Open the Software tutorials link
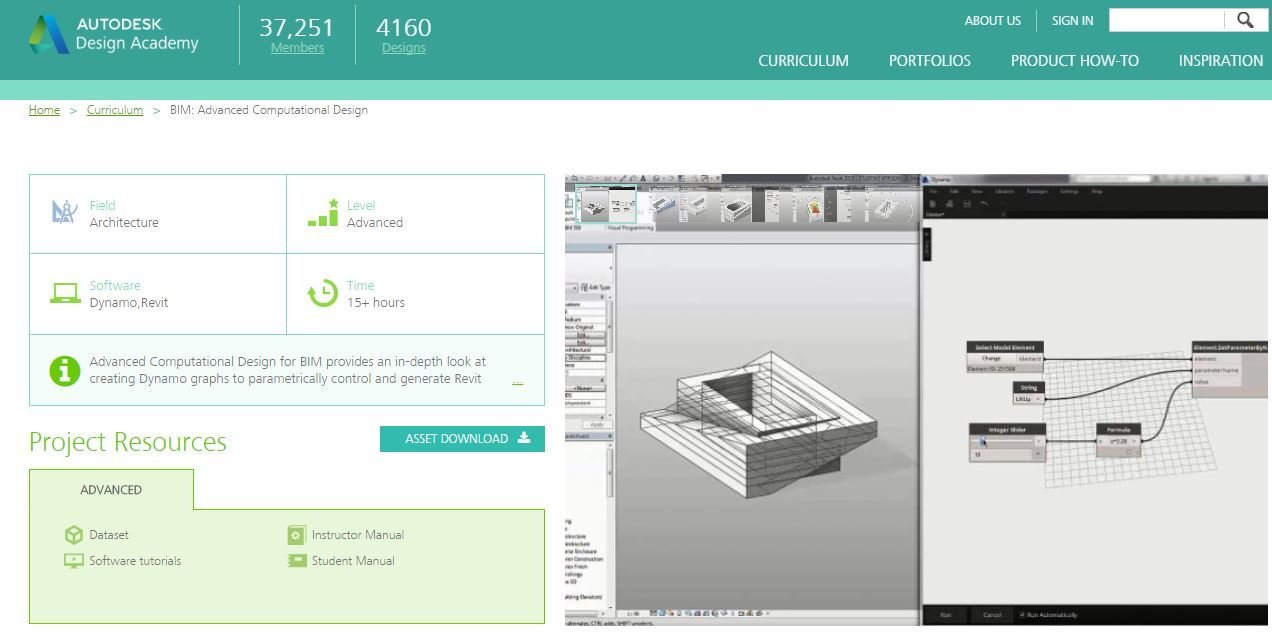 (x=135, y=561)
